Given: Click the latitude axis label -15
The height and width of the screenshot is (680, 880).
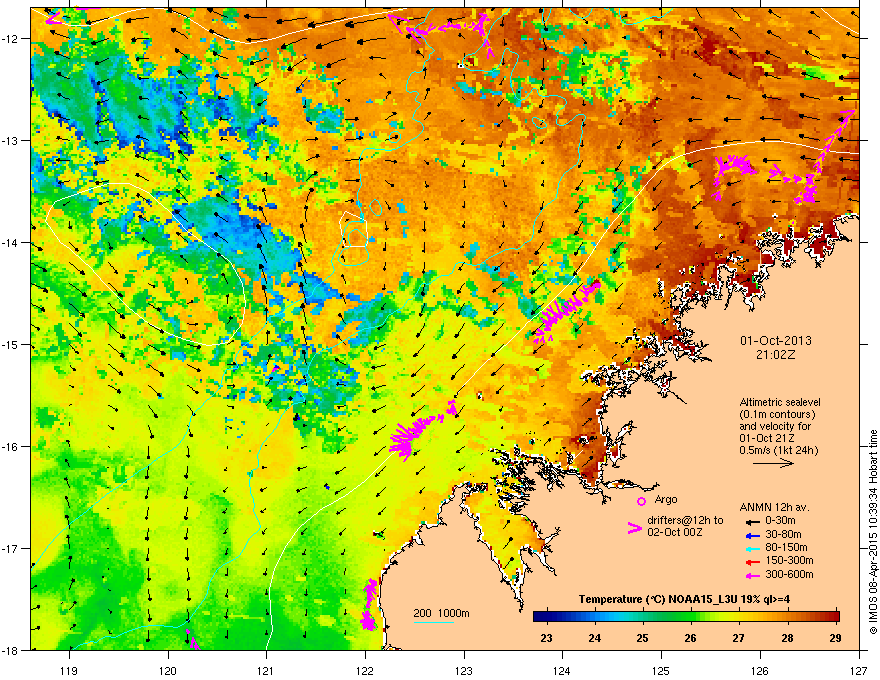Looking at the screenshot, I should coord(10,344).
